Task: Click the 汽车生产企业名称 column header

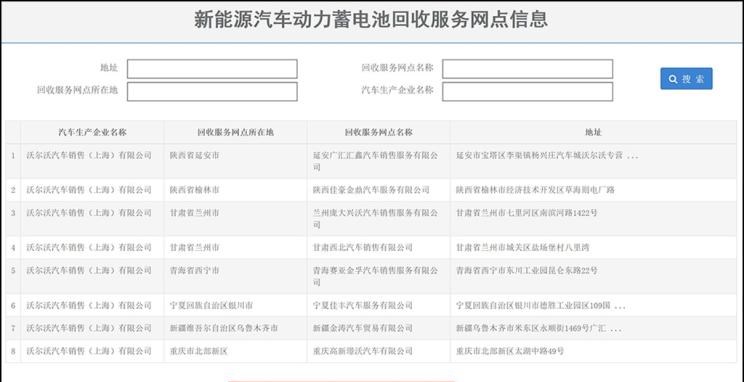Action: 93,132
